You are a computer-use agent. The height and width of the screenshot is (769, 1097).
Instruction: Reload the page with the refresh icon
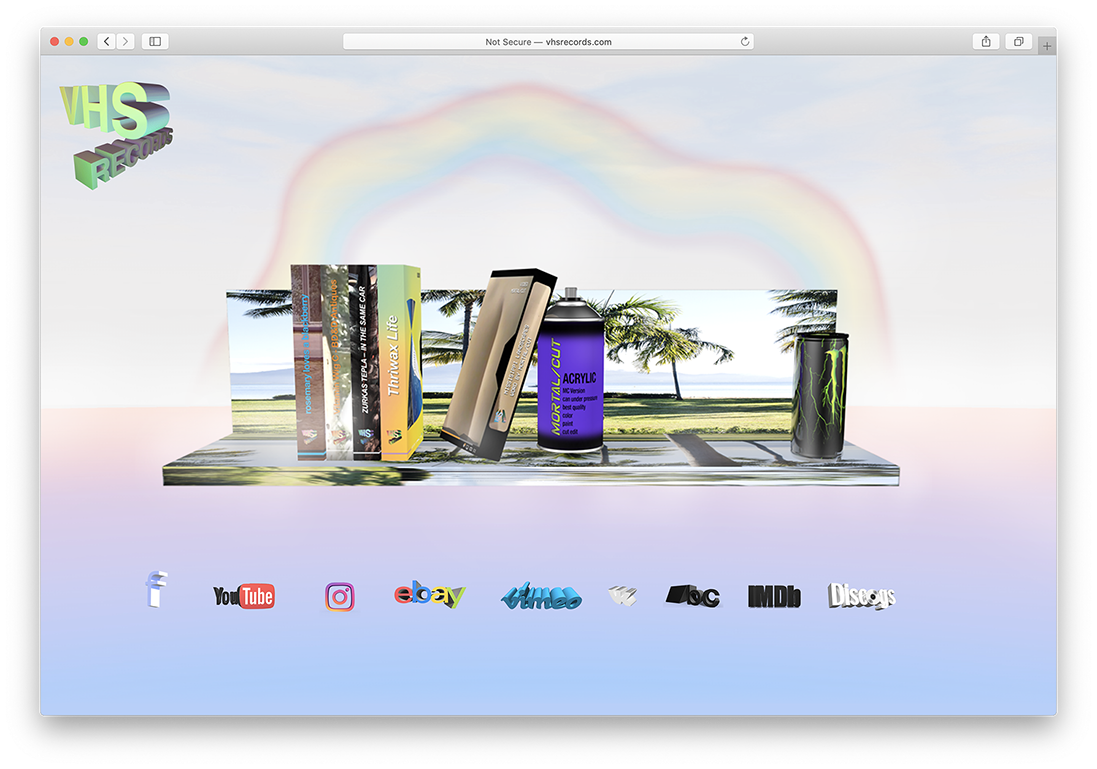point(745,42)
